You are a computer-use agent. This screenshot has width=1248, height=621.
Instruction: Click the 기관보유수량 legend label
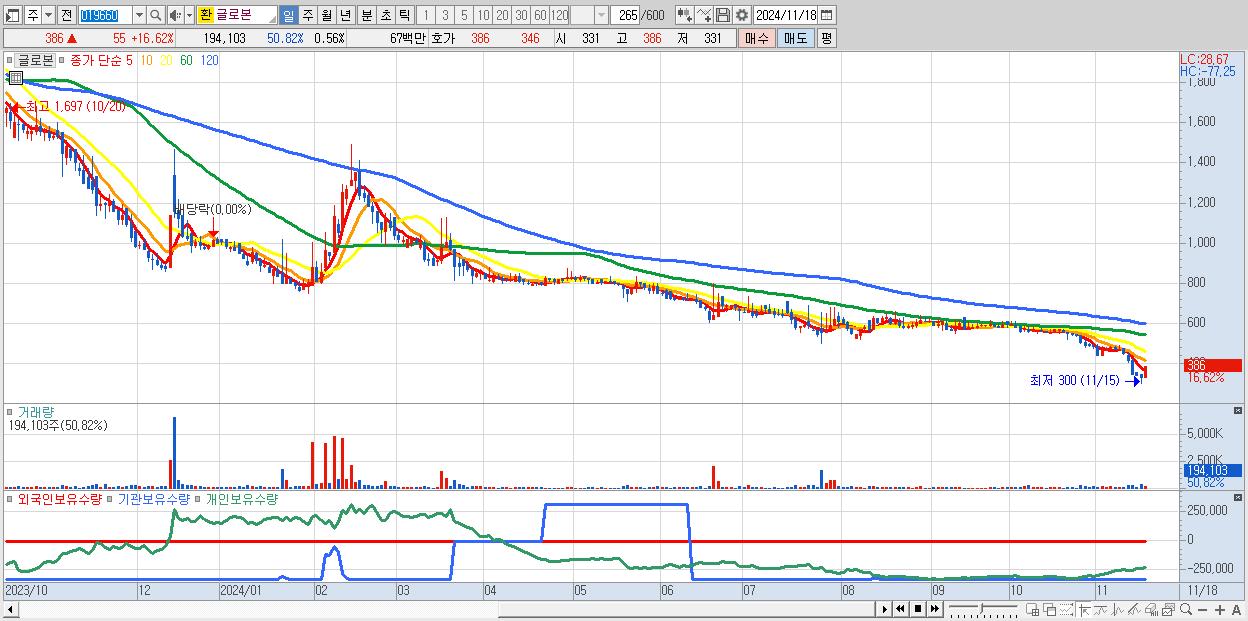coord(154,498)
